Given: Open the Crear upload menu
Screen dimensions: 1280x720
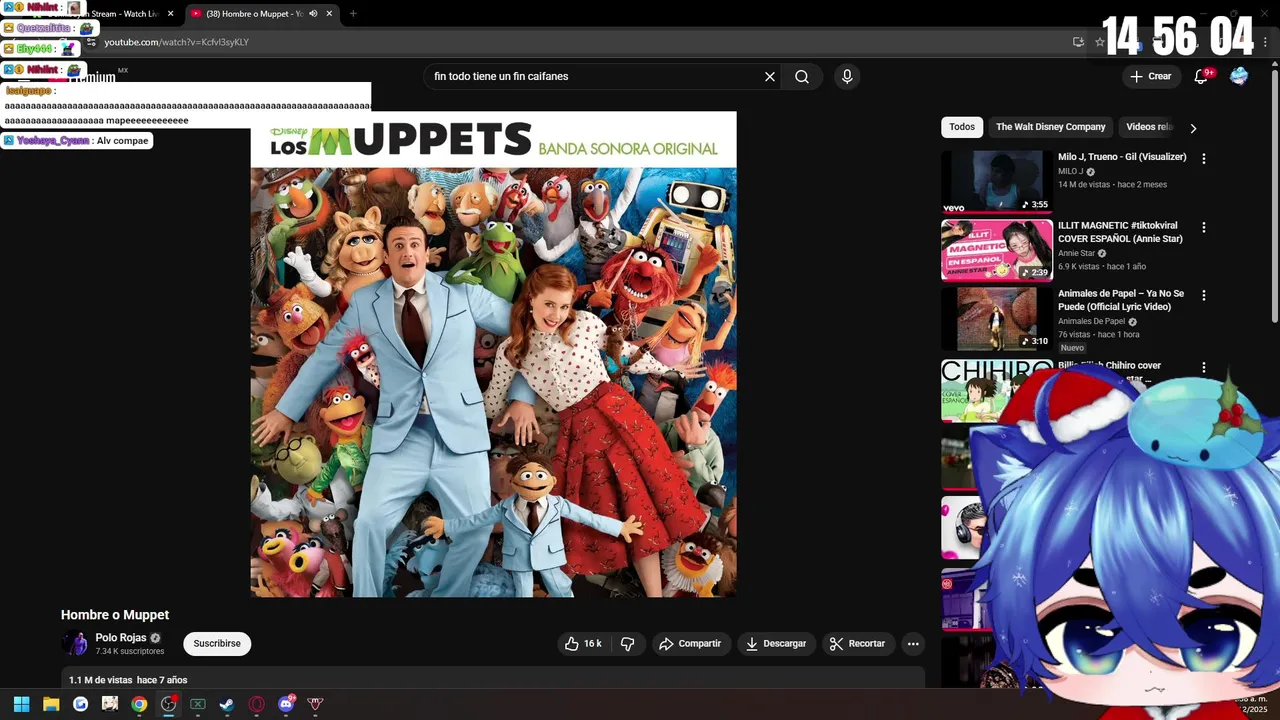Looking at the screenshot, I should click(1150, 77).
